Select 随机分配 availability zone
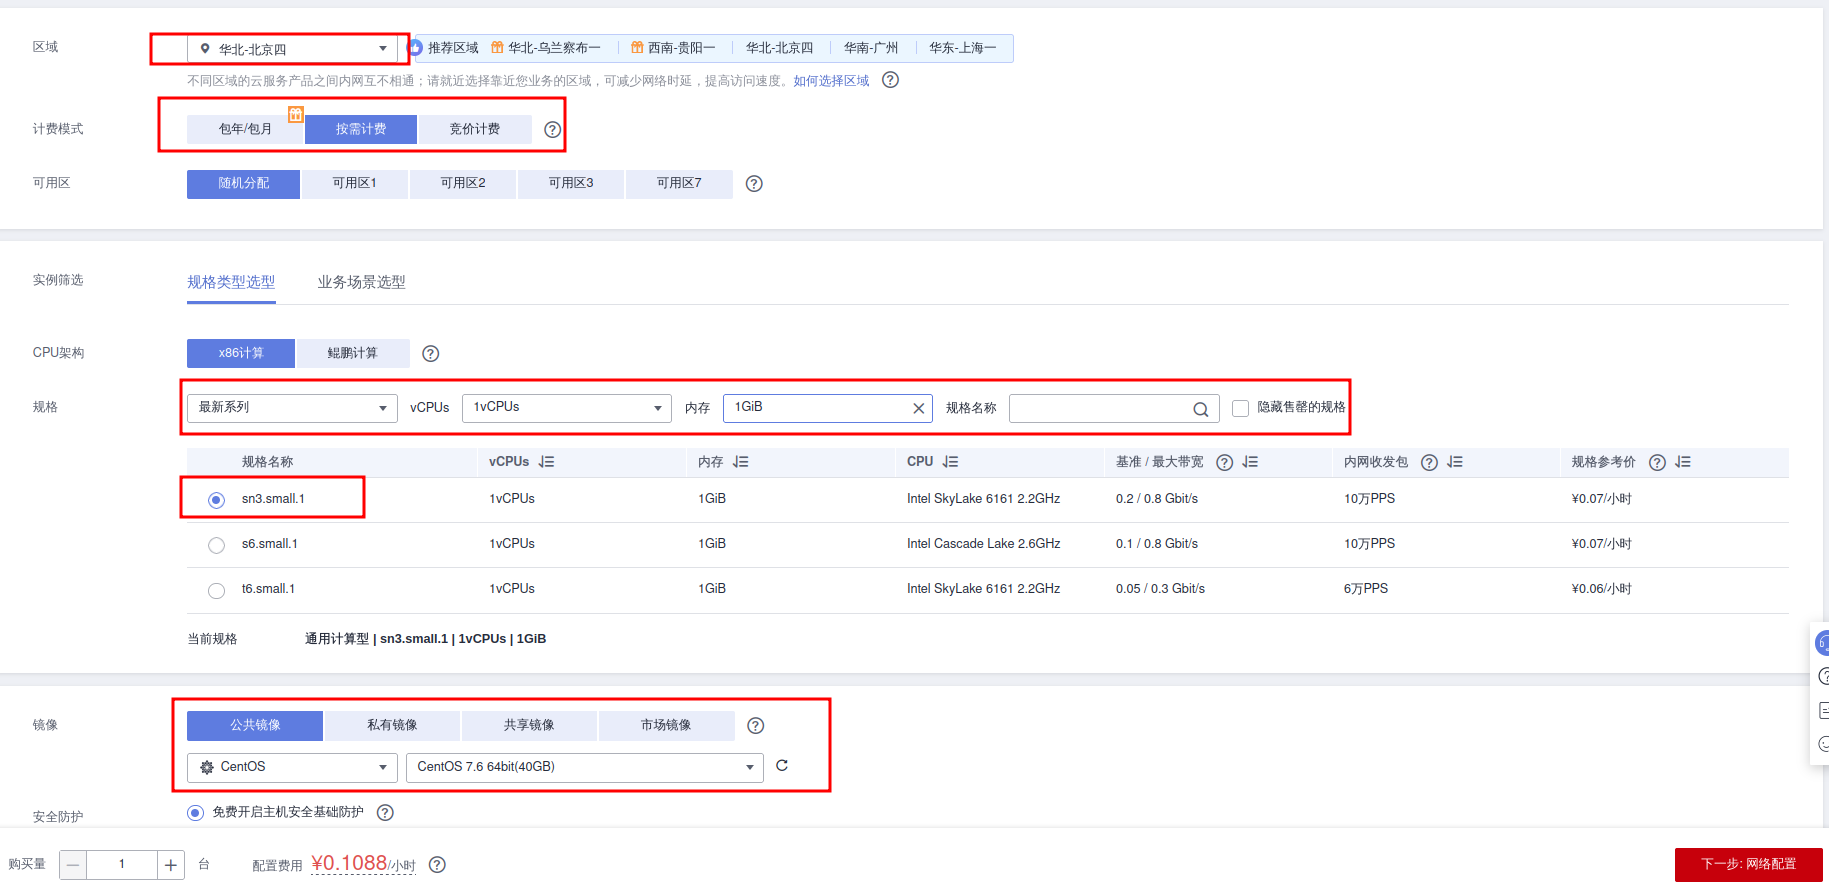Viewport: 1829px width, 892px height. [x=244, y=184]
